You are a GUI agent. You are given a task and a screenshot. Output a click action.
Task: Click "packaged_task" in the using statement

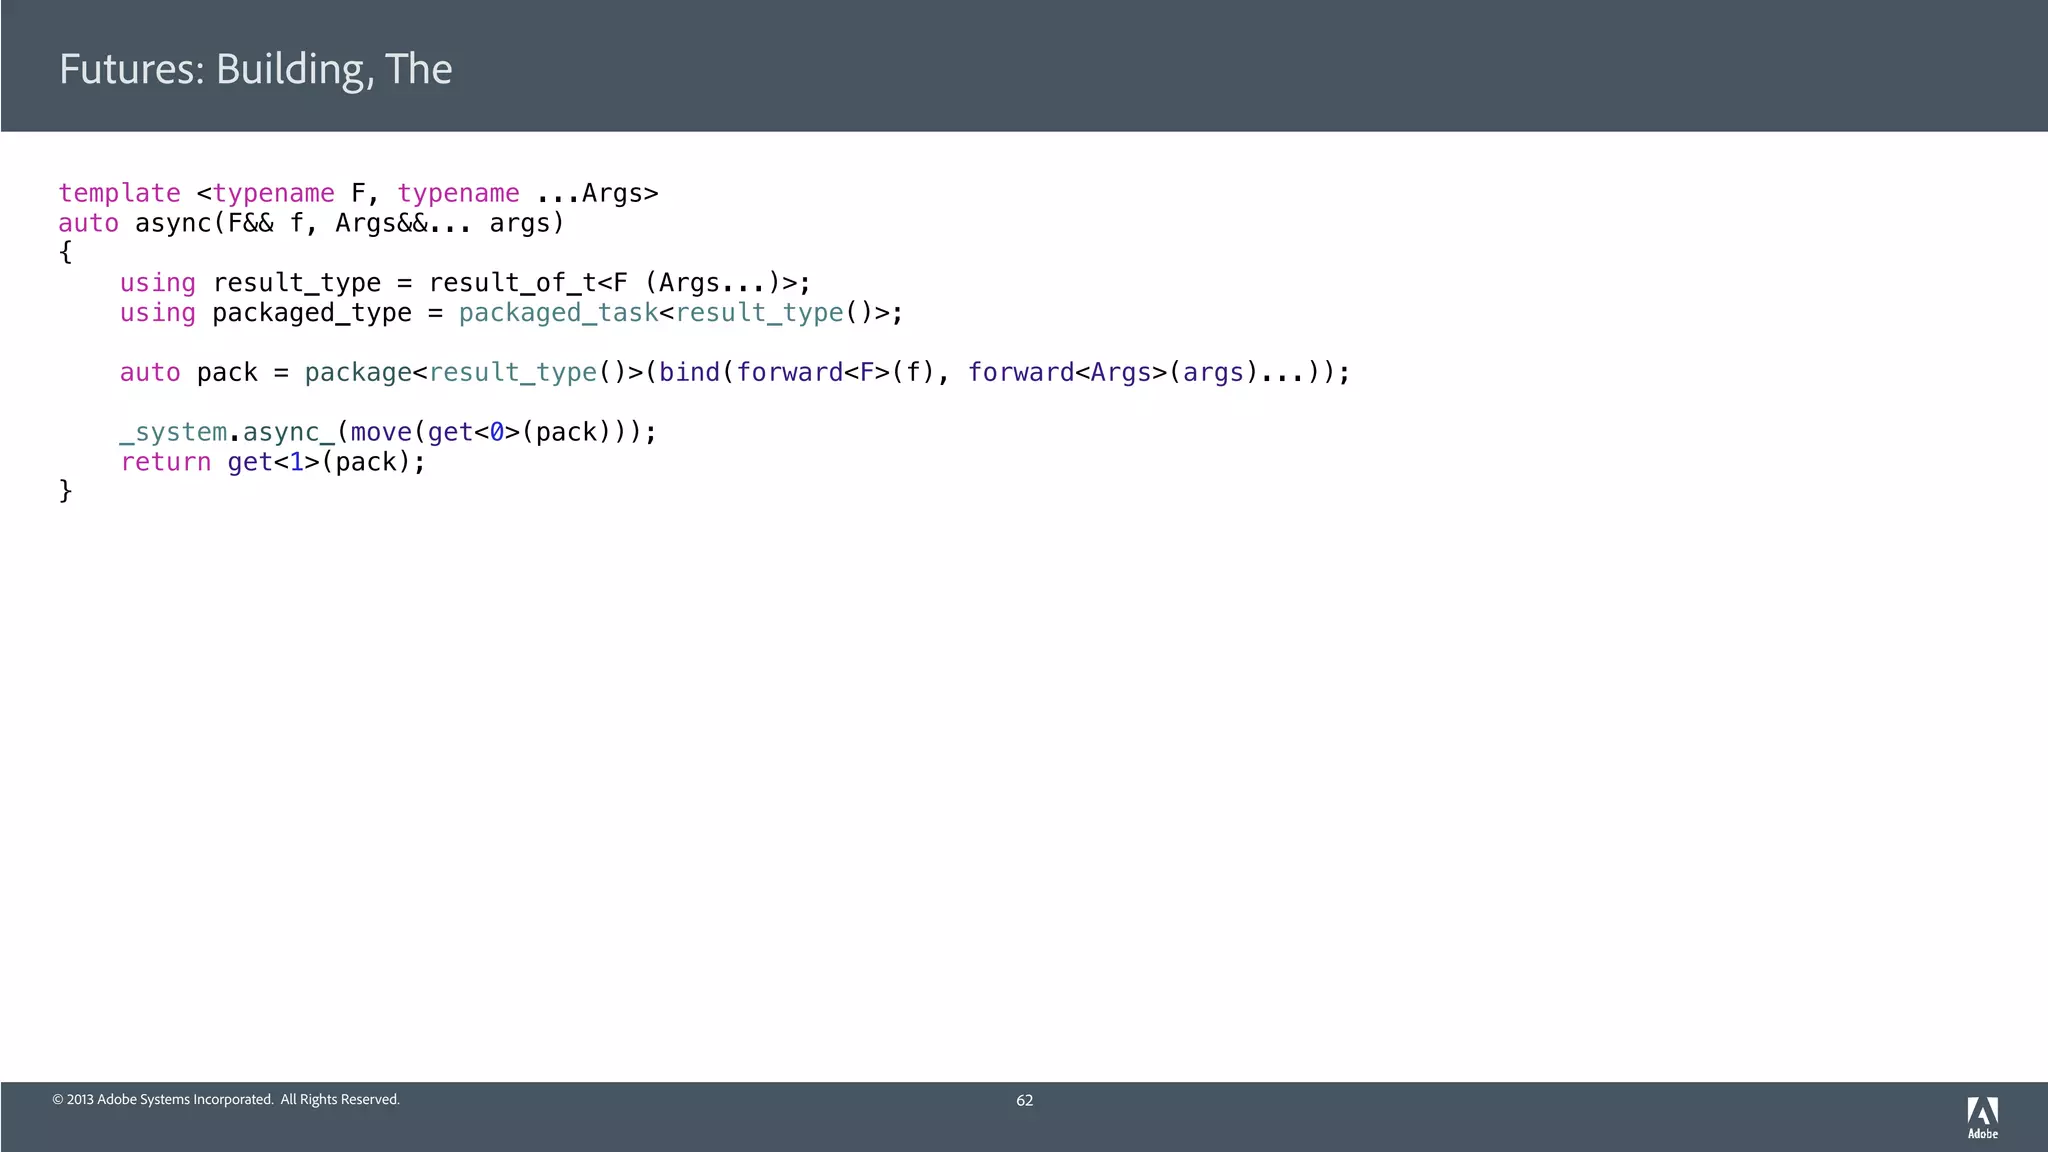click(x=558, y=313)
